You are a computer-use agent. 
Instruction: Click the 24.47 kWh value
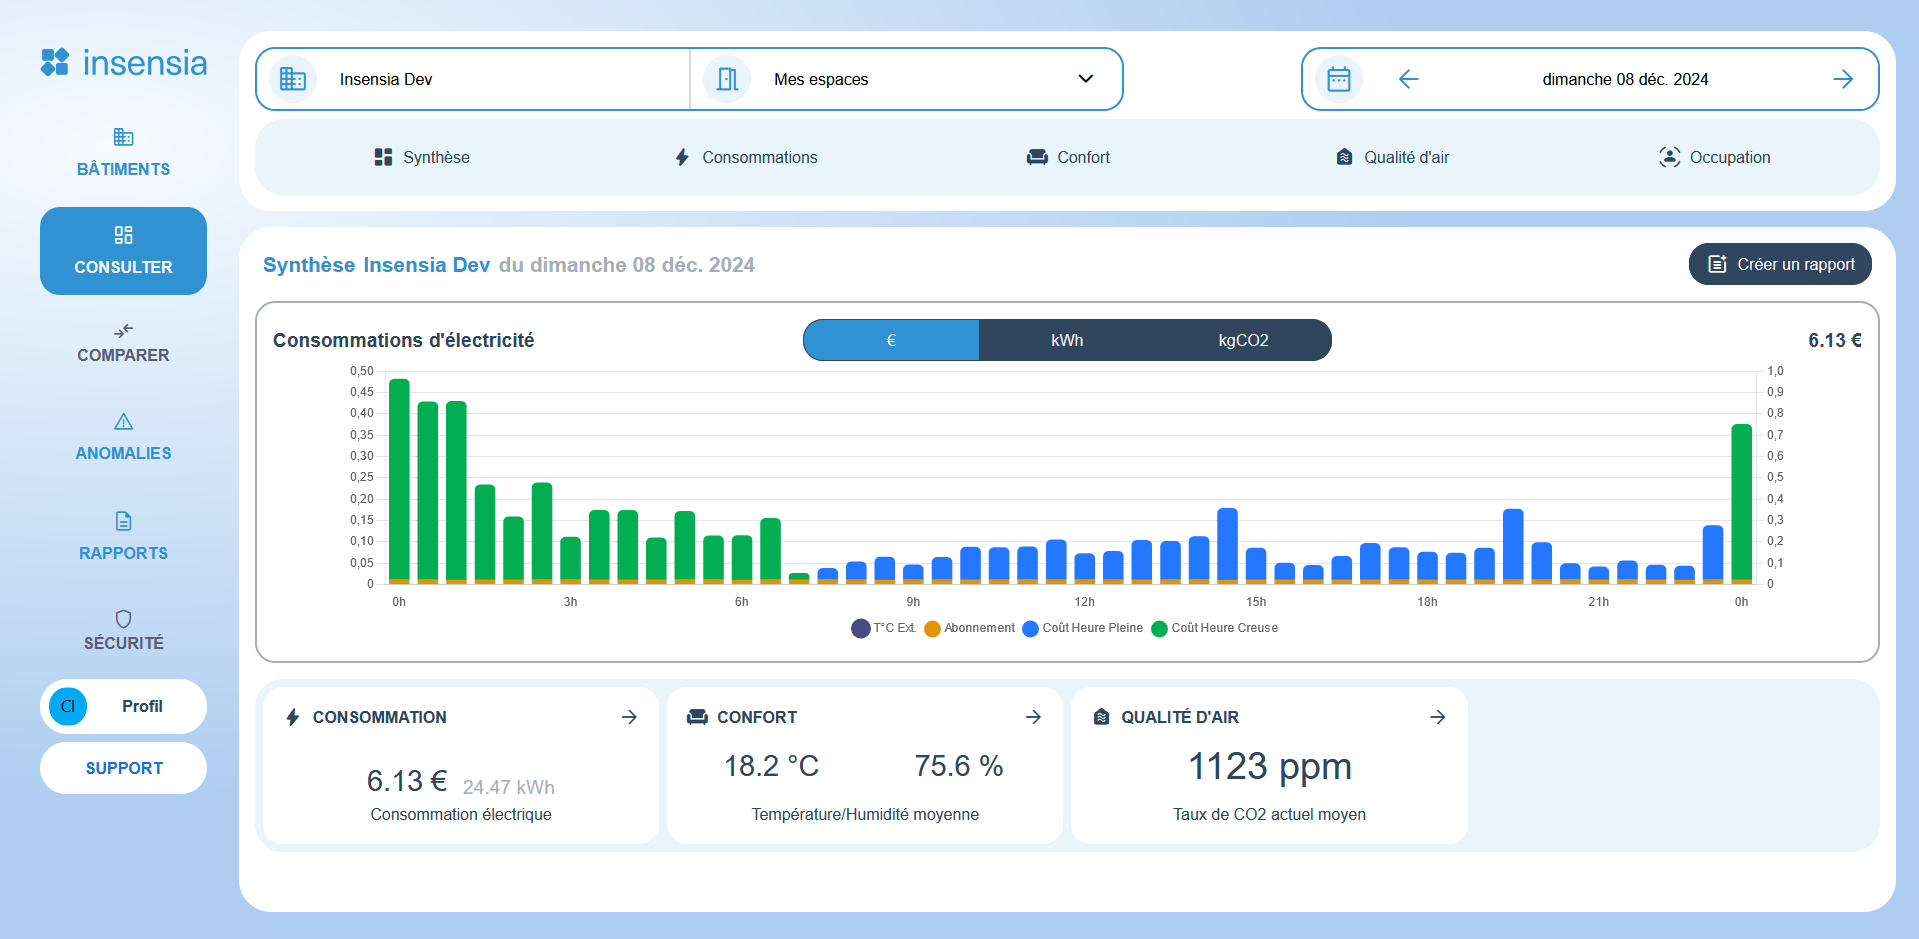tap(509, 787)
